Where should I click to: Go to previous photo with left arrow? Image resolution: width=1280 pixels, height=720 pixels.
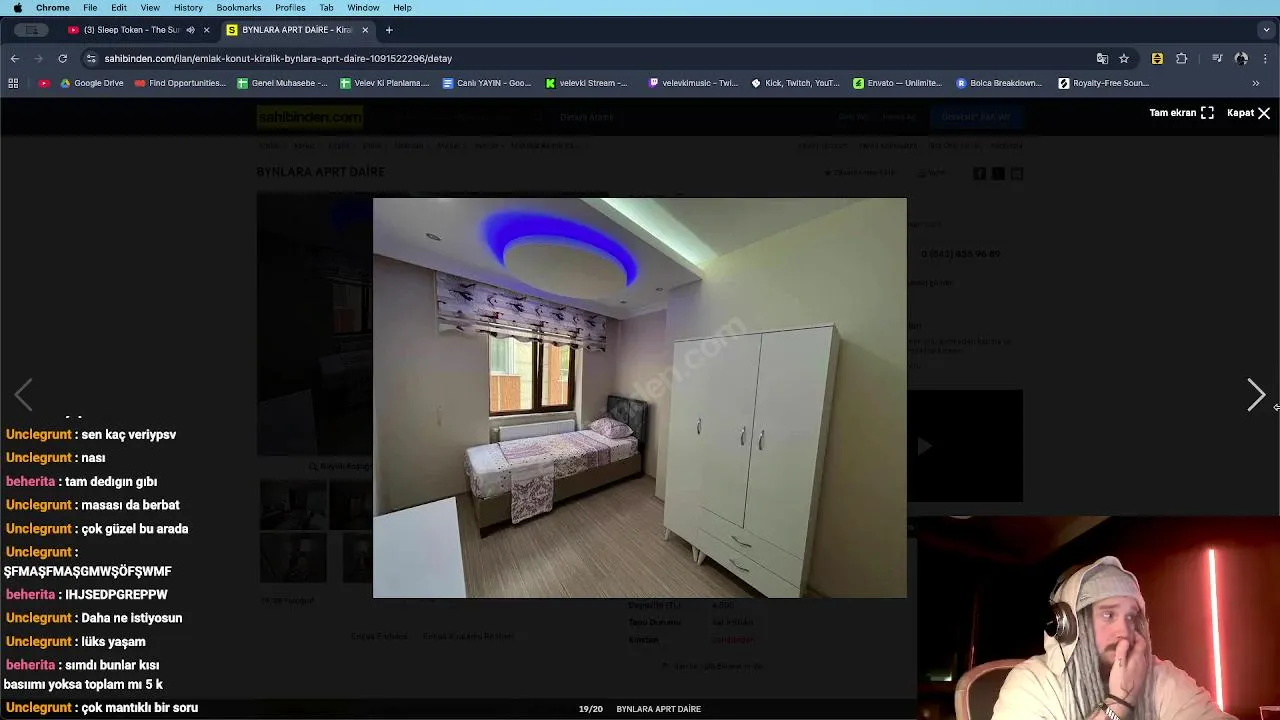coord(24,395)
